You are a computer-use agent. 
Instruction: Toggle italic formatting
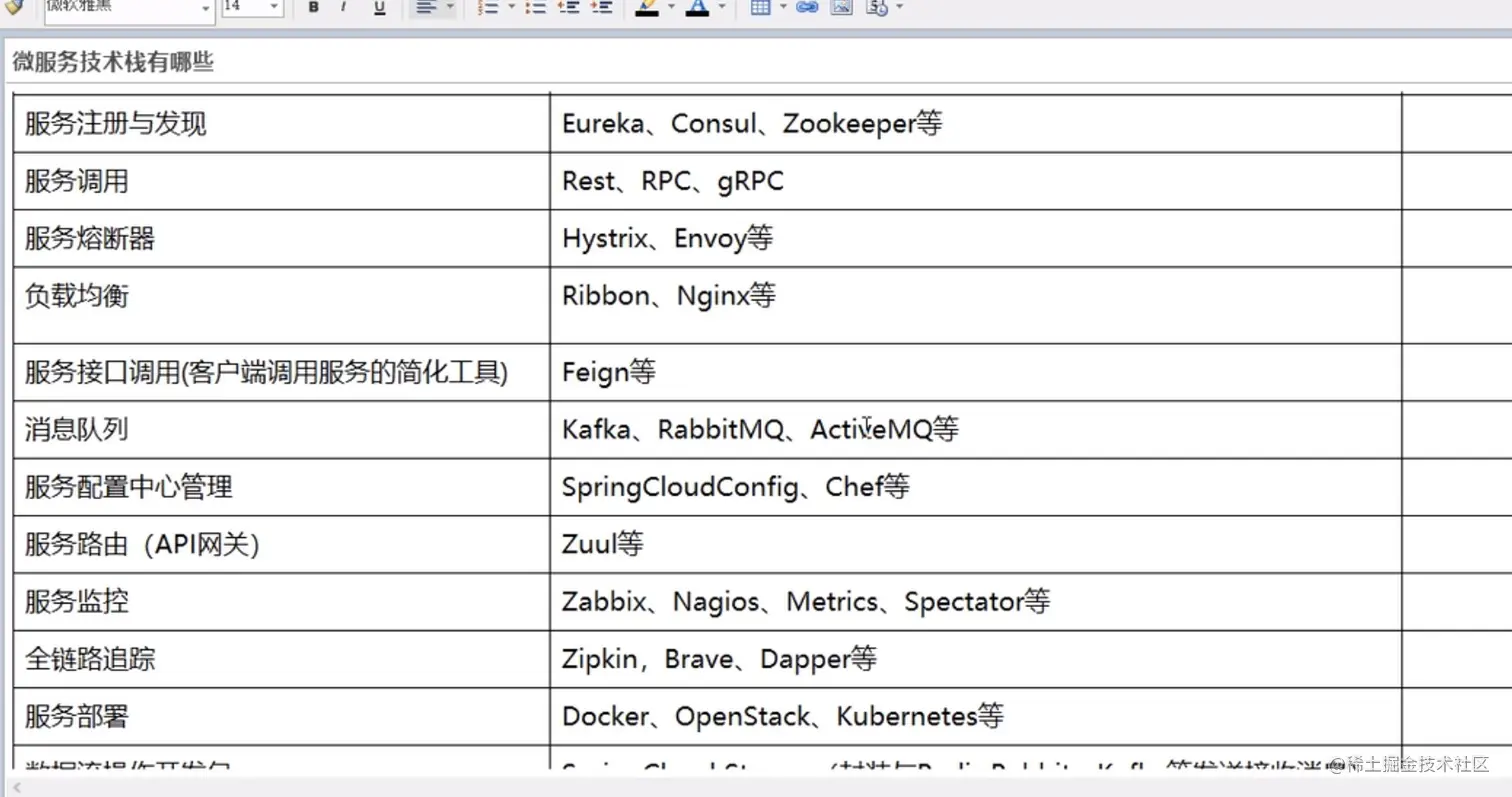tap(344, 8)
